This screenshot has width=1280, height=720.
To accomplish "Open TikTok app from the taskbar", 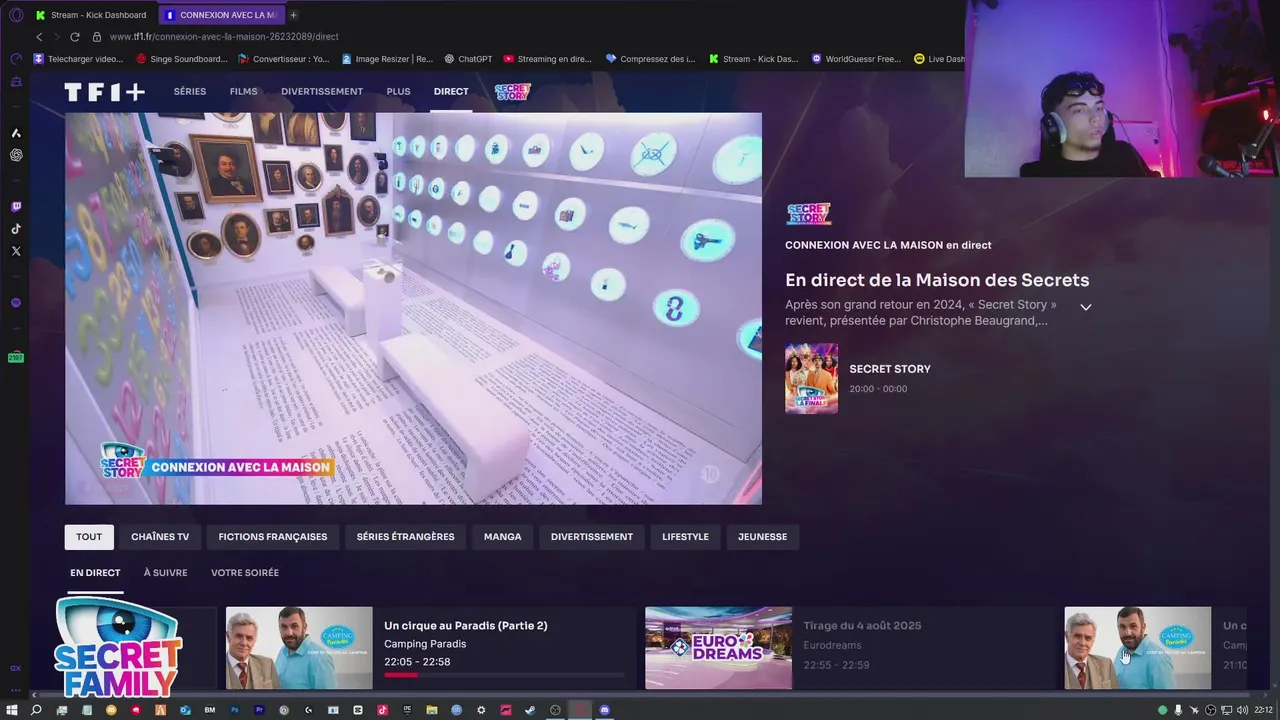I will pyautogui.click(x=382, y=710).
